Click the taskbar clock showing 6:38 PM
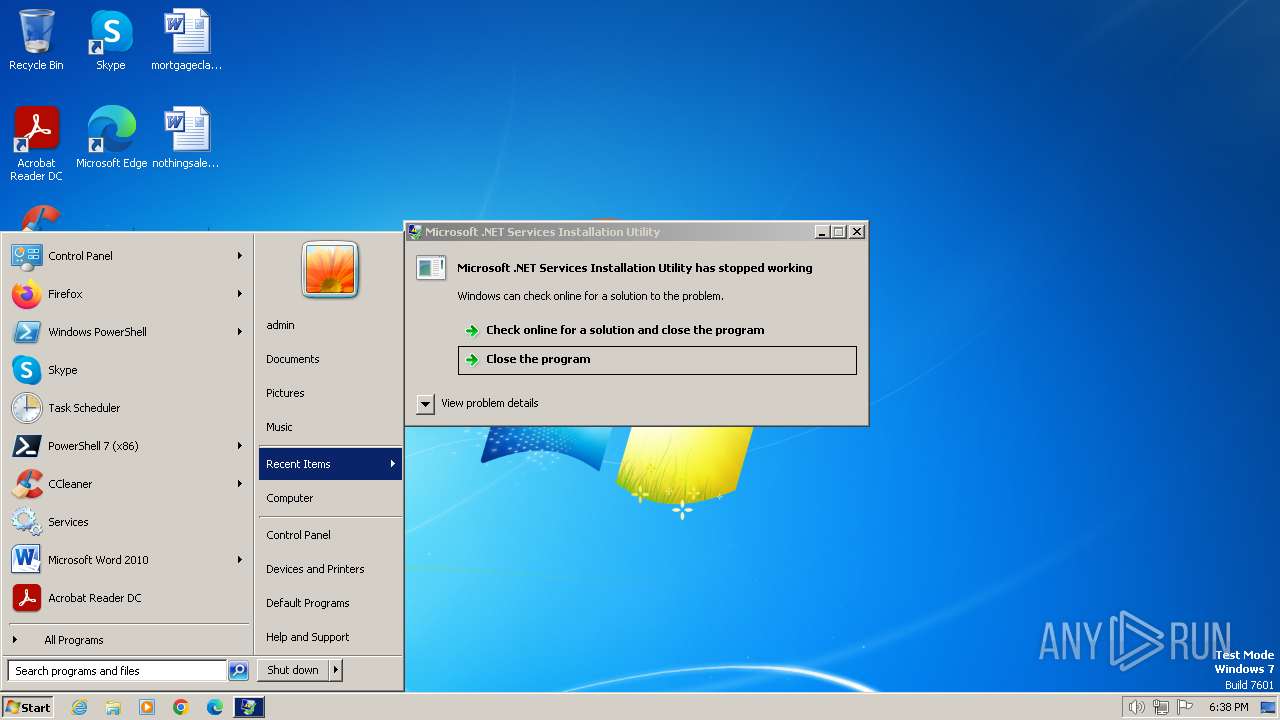1280x720 pixels. click(x=1228, y=707)
